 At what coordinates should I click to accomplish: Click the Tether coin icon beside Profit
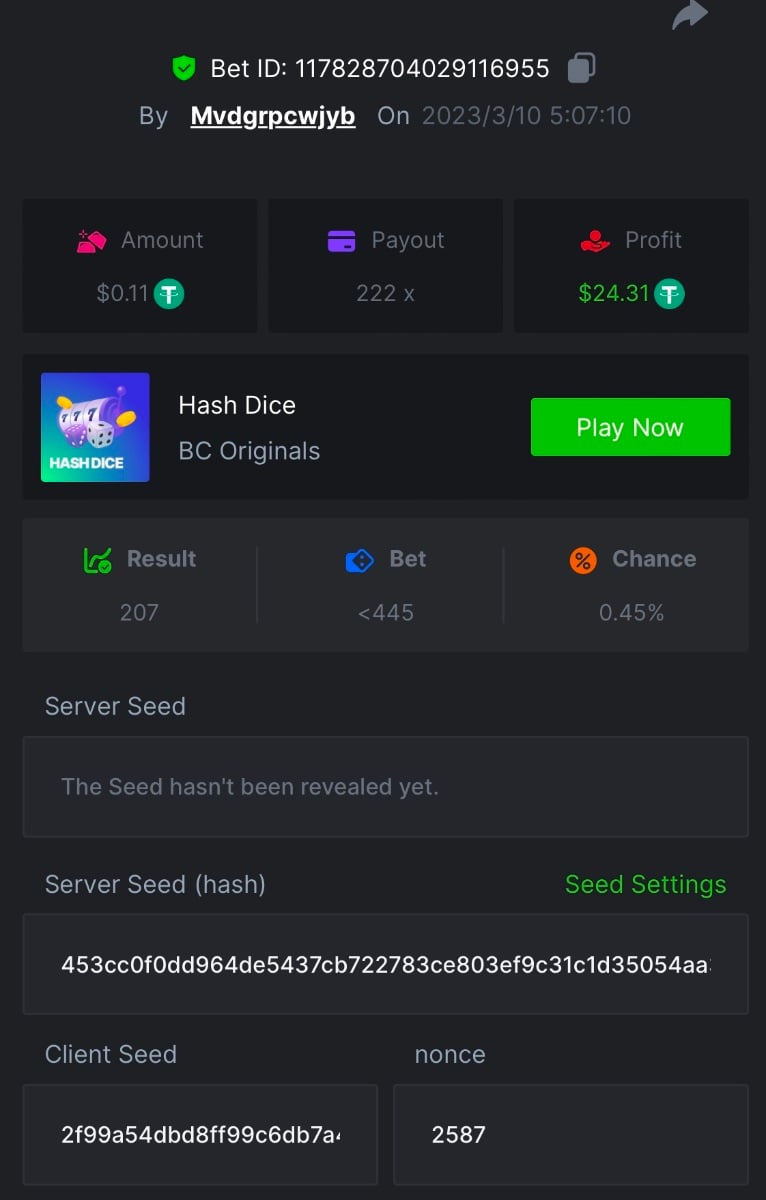point(669,294)
